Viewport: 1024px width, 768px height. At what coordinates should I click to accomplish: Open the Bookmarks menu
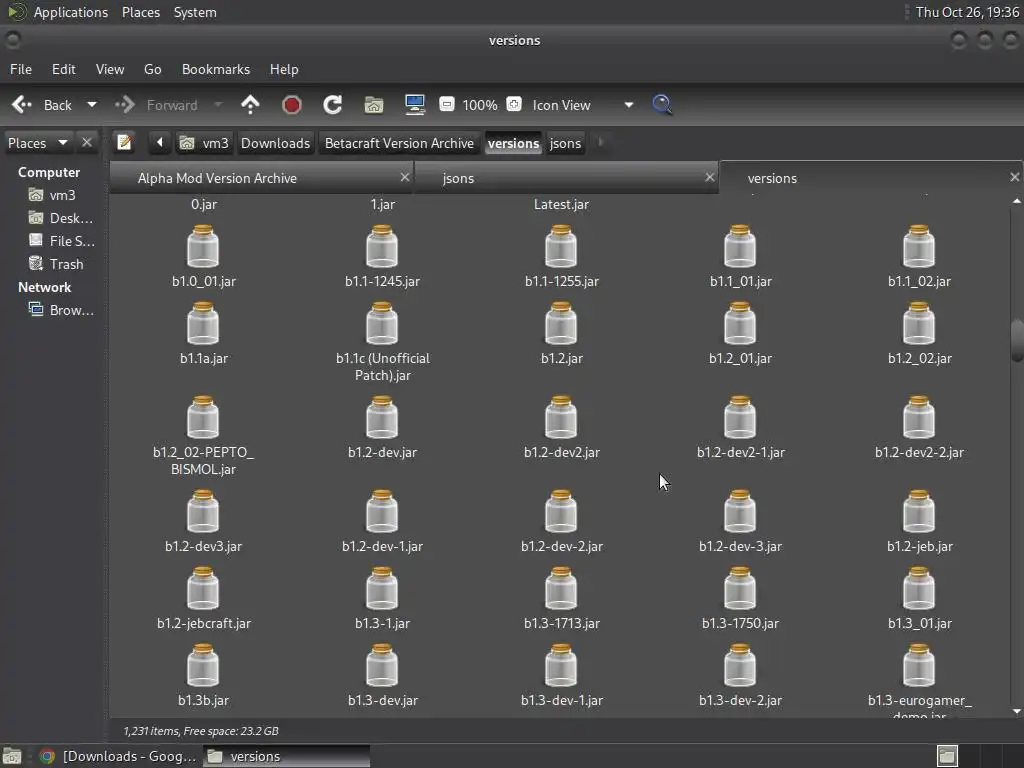tap(216, 69)
